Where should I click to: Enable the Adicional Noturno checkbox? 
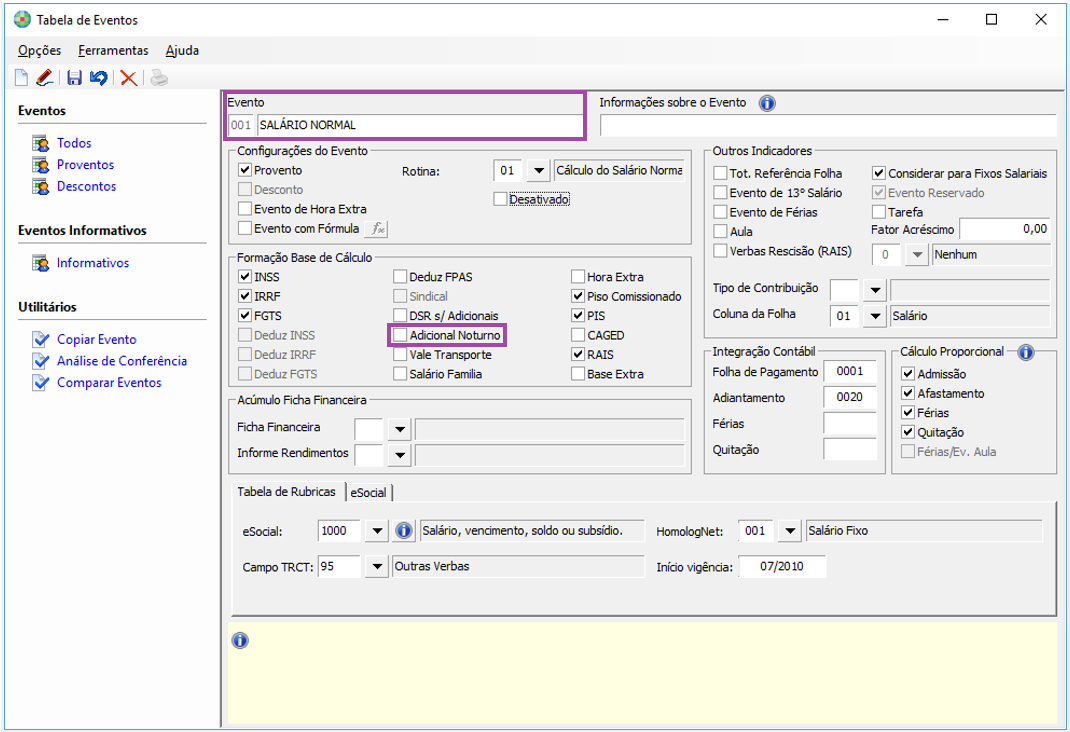pyautogui.click(x=400, y=335)
